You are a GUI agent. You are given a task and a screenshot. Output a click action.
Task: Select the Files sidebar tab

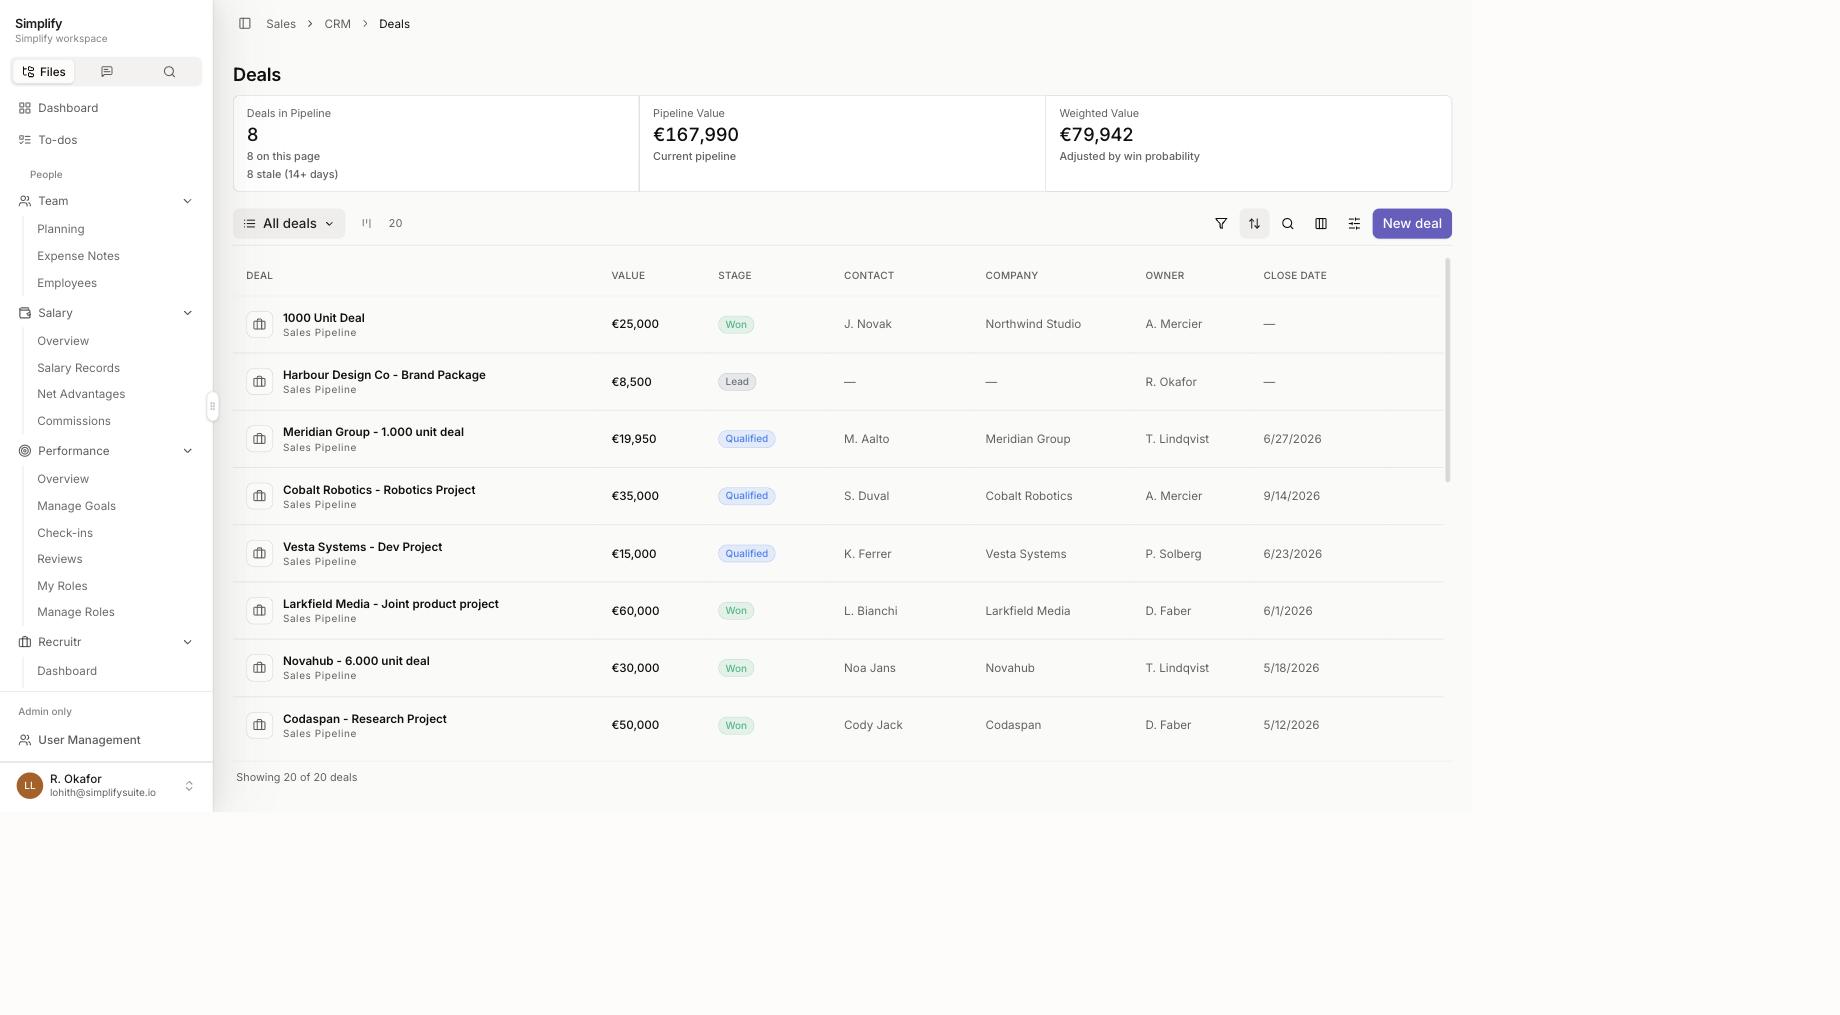(x=44, y=72)
